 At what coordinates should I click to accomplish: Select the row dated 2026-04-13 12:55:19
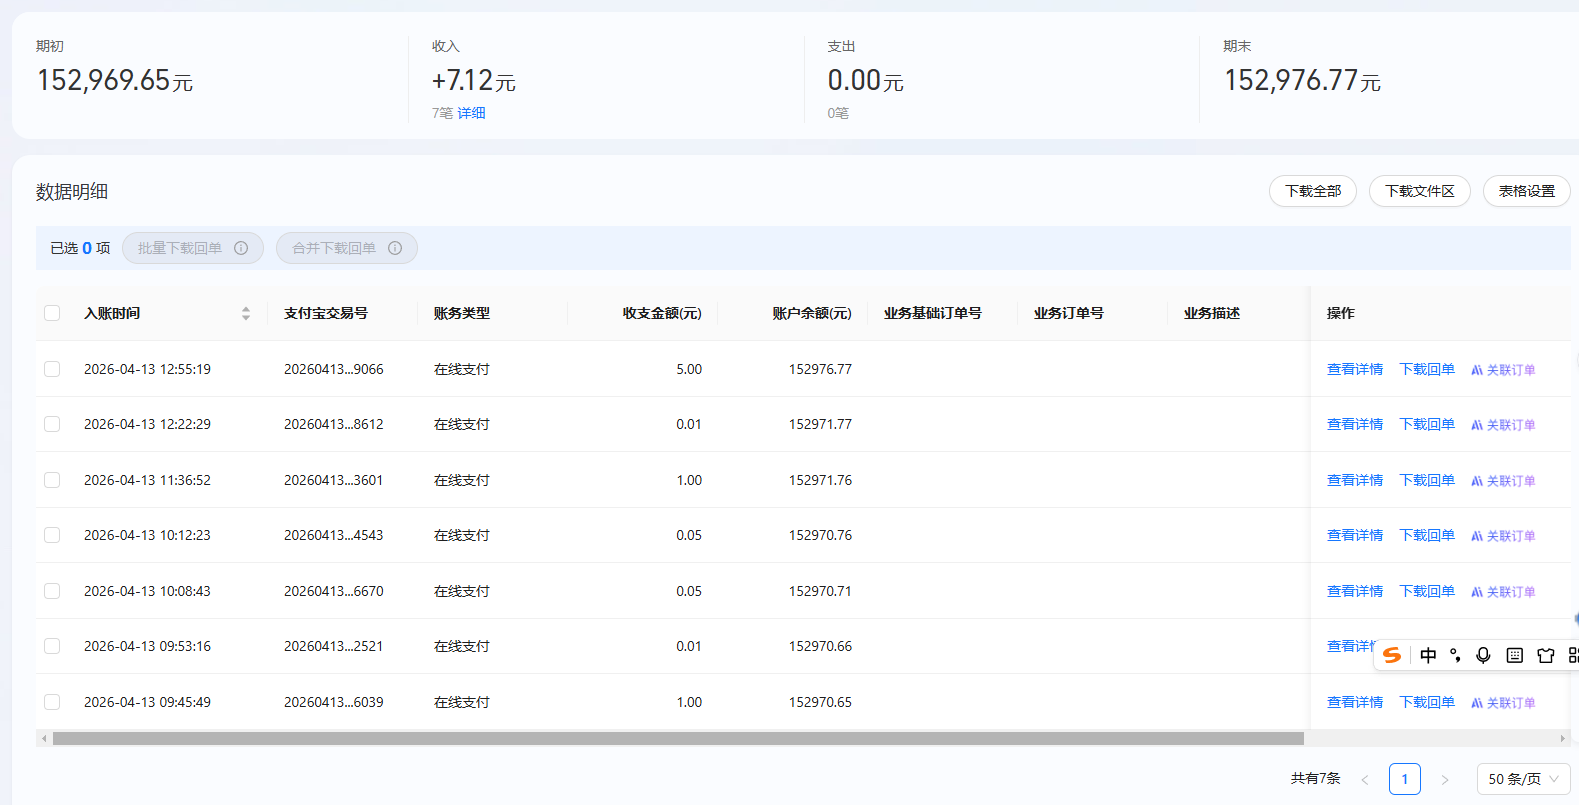point(52,369)
